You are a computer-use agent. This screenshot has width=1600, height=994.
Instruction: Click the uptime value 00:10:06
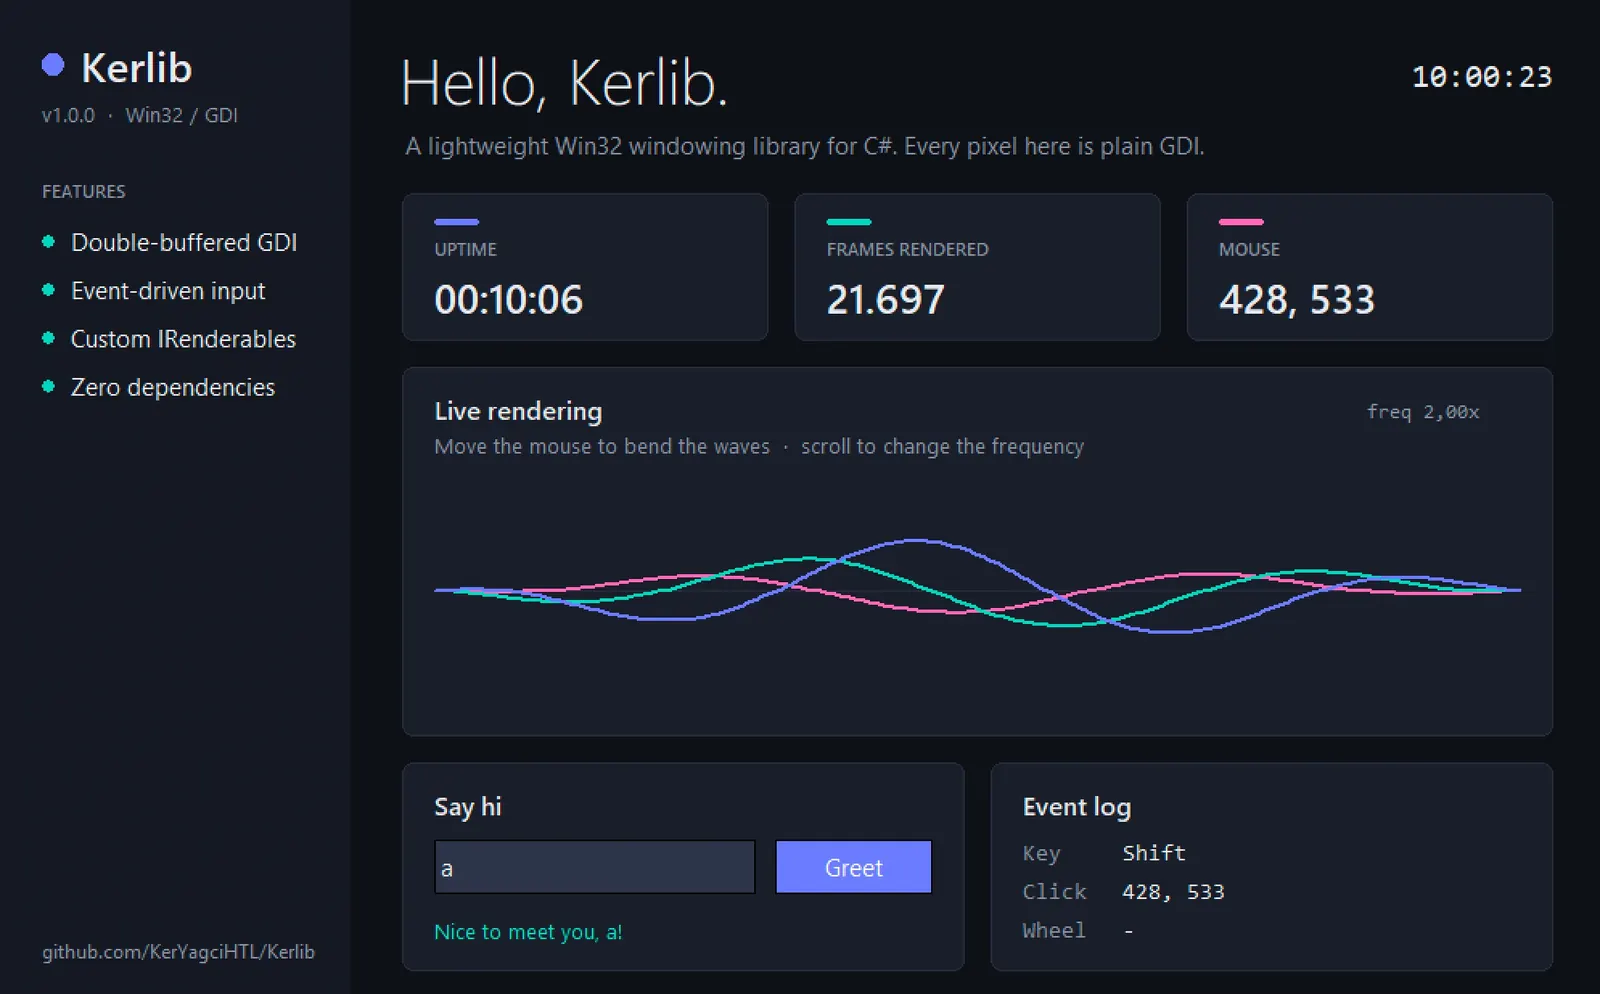click(508, 299)
